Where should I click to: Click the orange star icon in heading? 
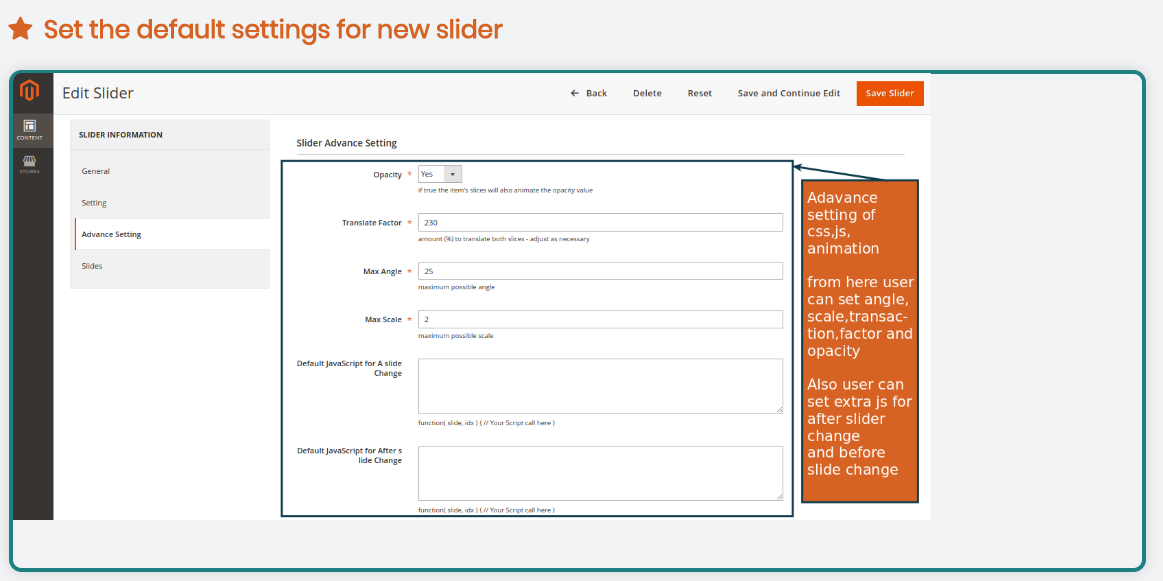(x=20, y=29)
